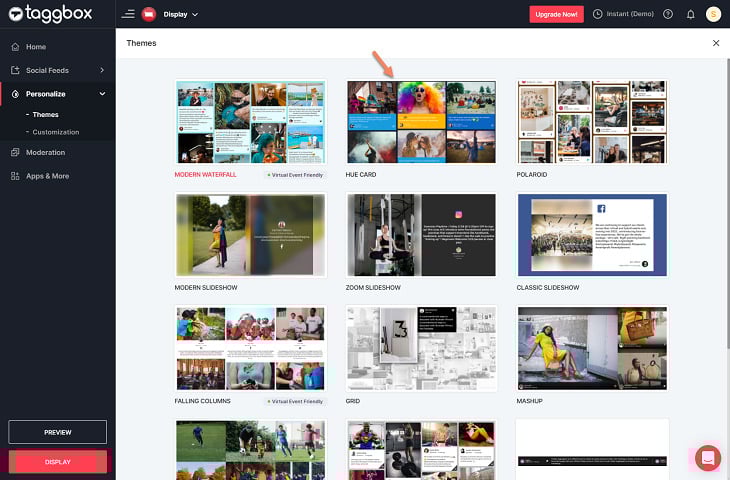Select Grid theme thumbnail
The image size is (730, 480).
tap(421, 348)
